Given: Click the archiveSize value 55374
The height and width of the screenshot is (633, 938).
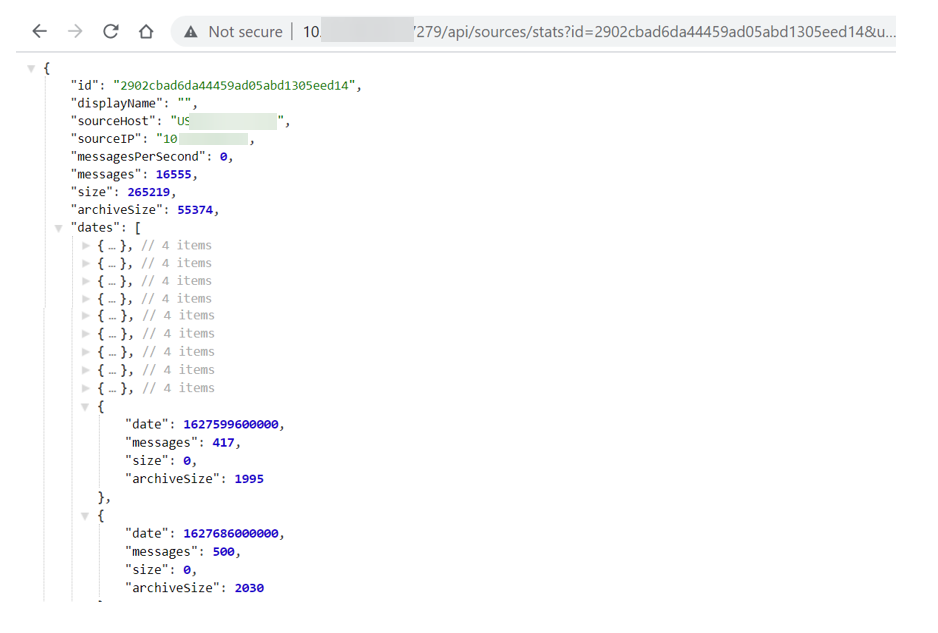Looking at the screenshot, I should (194, 210).
